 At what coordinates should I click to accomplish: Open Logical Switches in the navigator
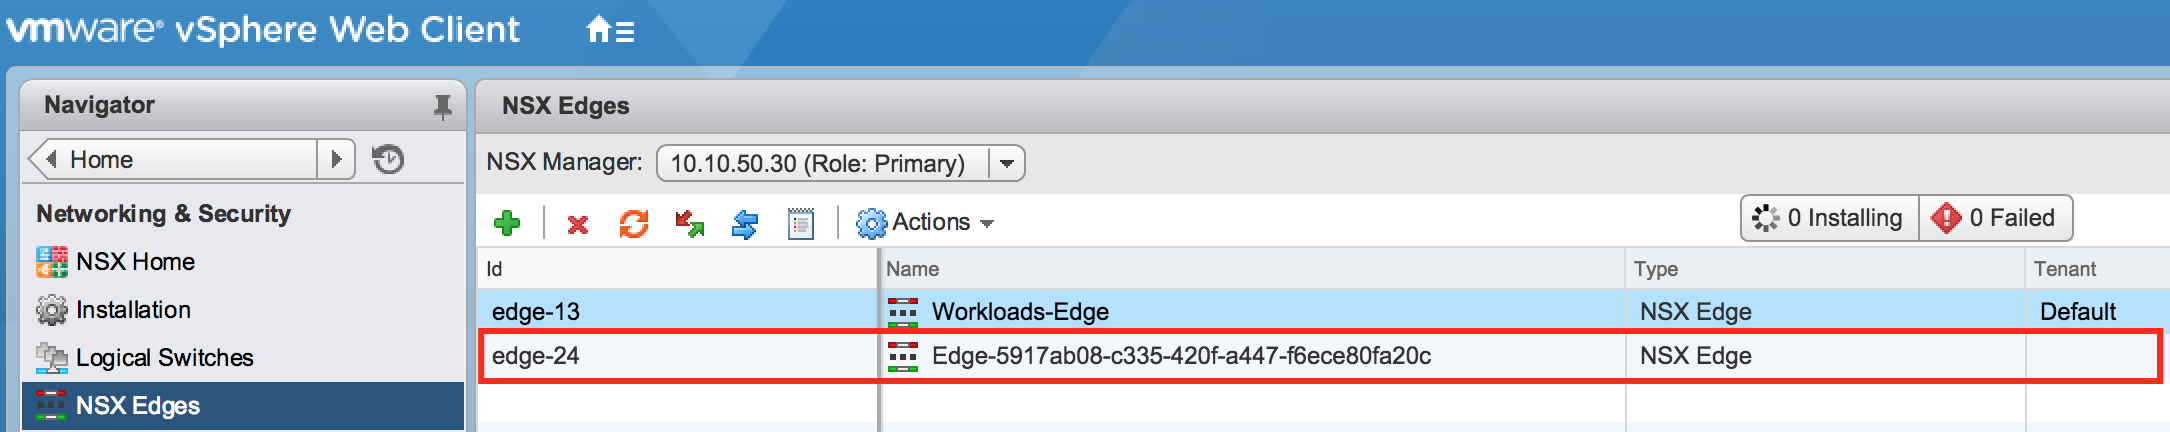[164, 358]
